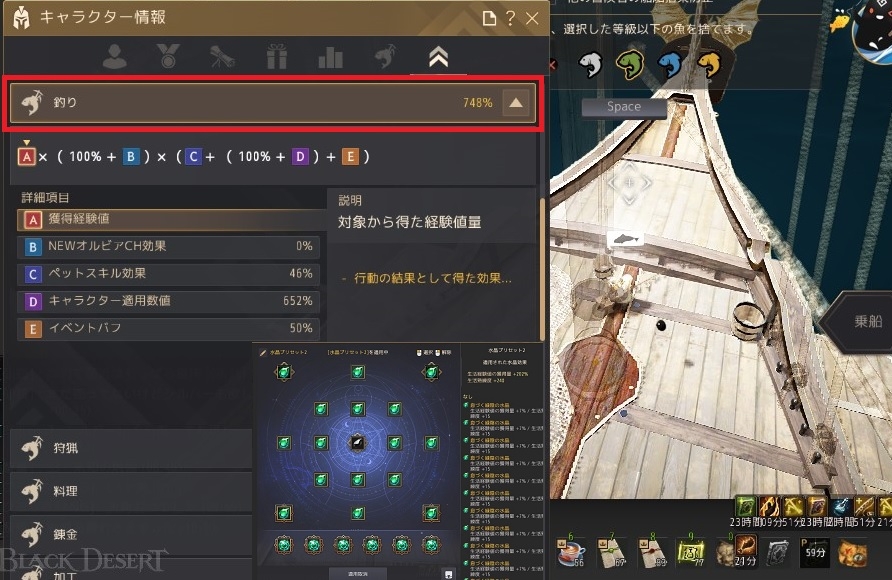The image size is (892, 580).
Task: Click the teacup item in quickslot
Action: tap(572, 552)
